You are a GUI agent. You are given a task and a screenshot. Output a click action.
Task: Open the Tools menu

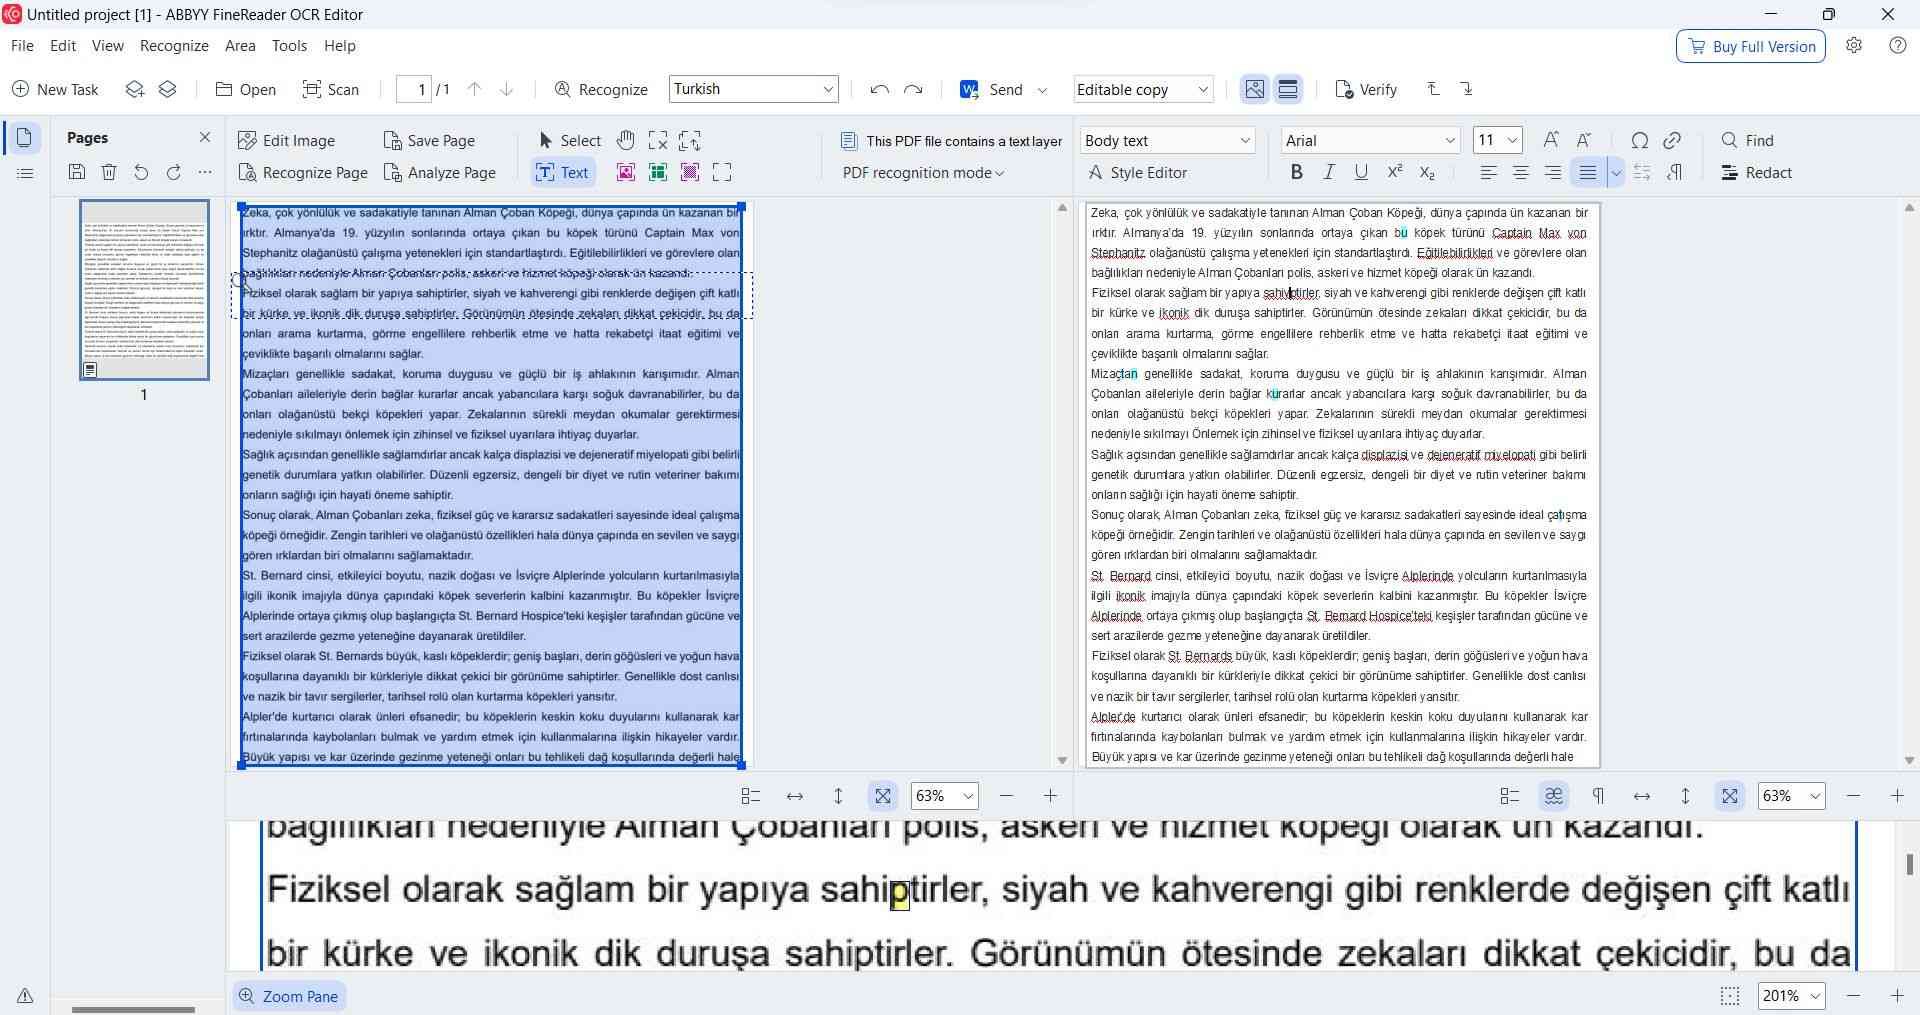point(289,45)
